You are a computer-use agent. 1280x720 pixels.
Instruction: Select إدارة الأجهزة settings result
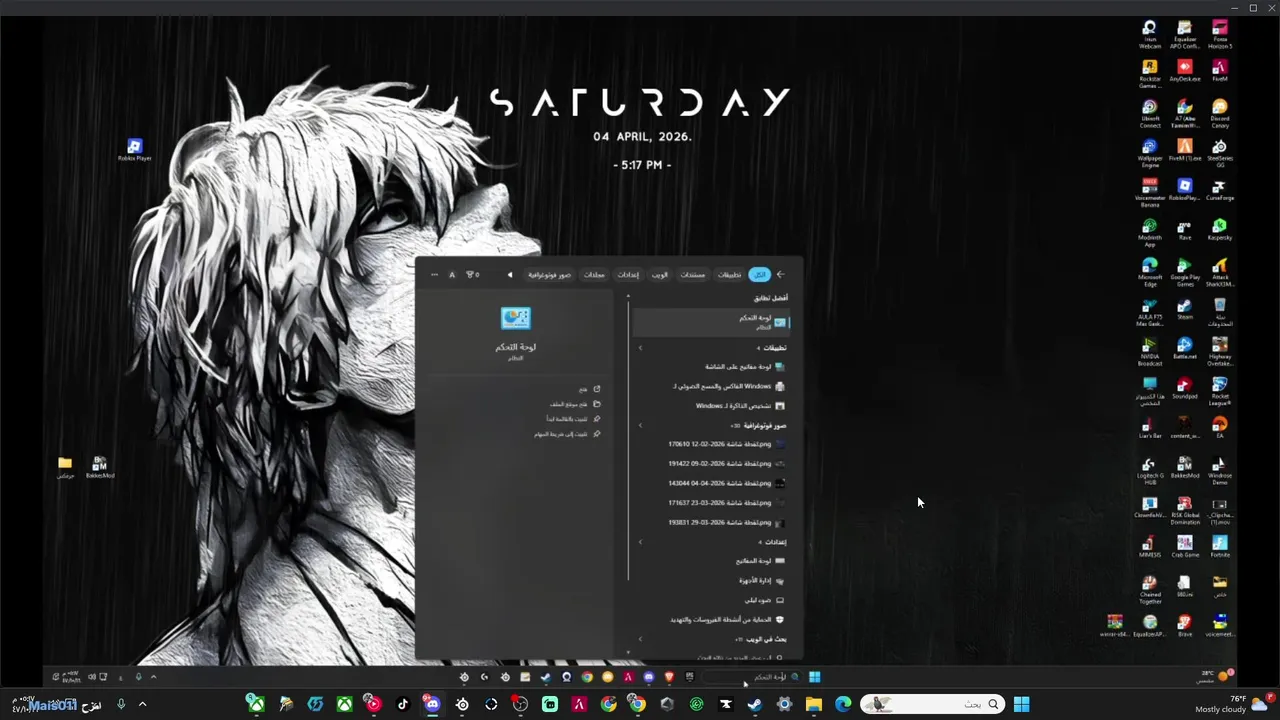point(711,580)
